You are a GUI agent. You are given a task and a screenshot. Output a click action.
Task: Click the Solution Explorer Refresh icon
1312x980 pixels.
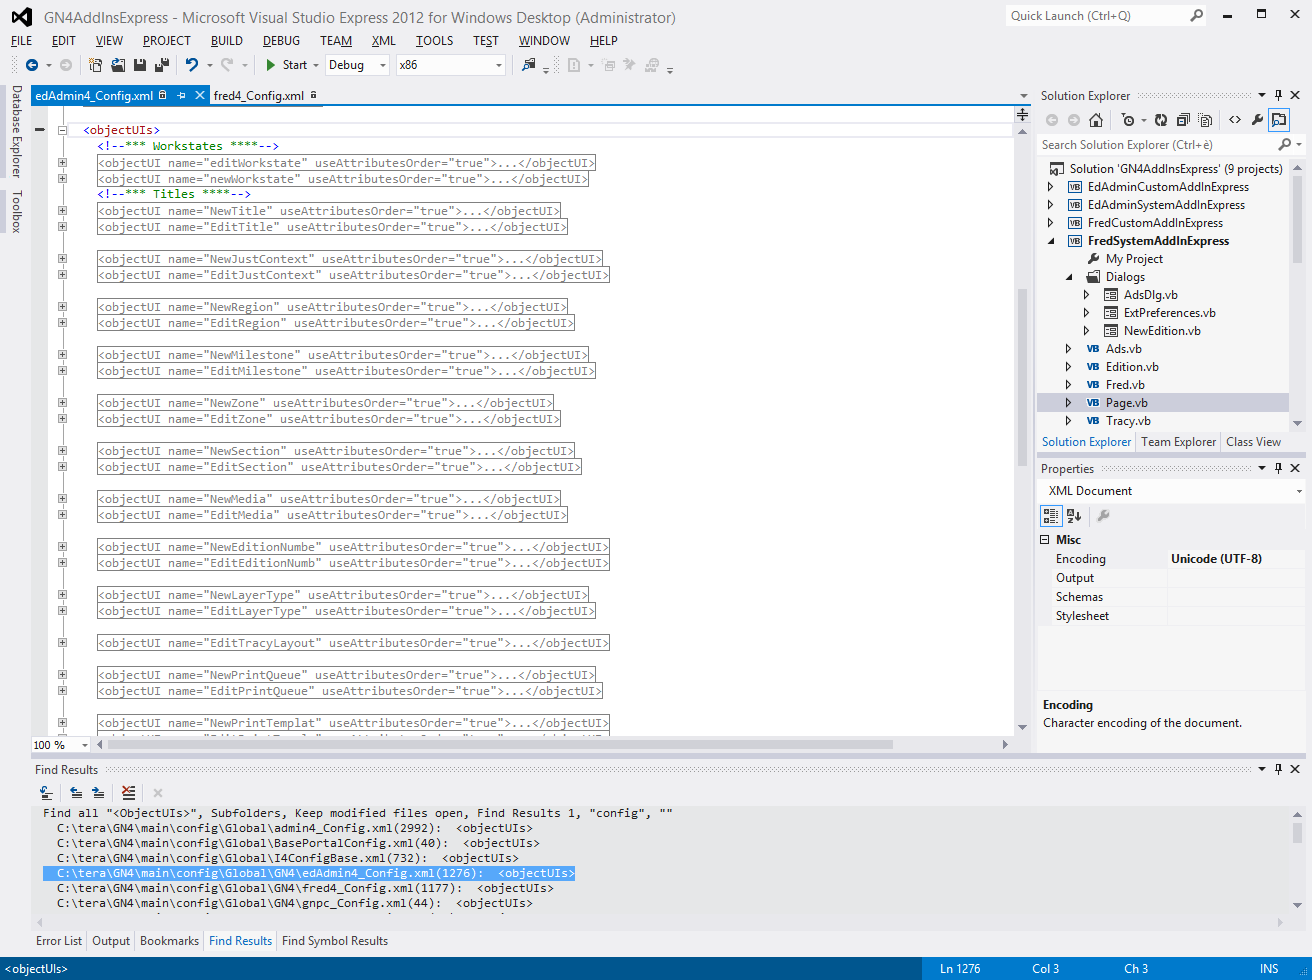click(x=1161, y=120)
